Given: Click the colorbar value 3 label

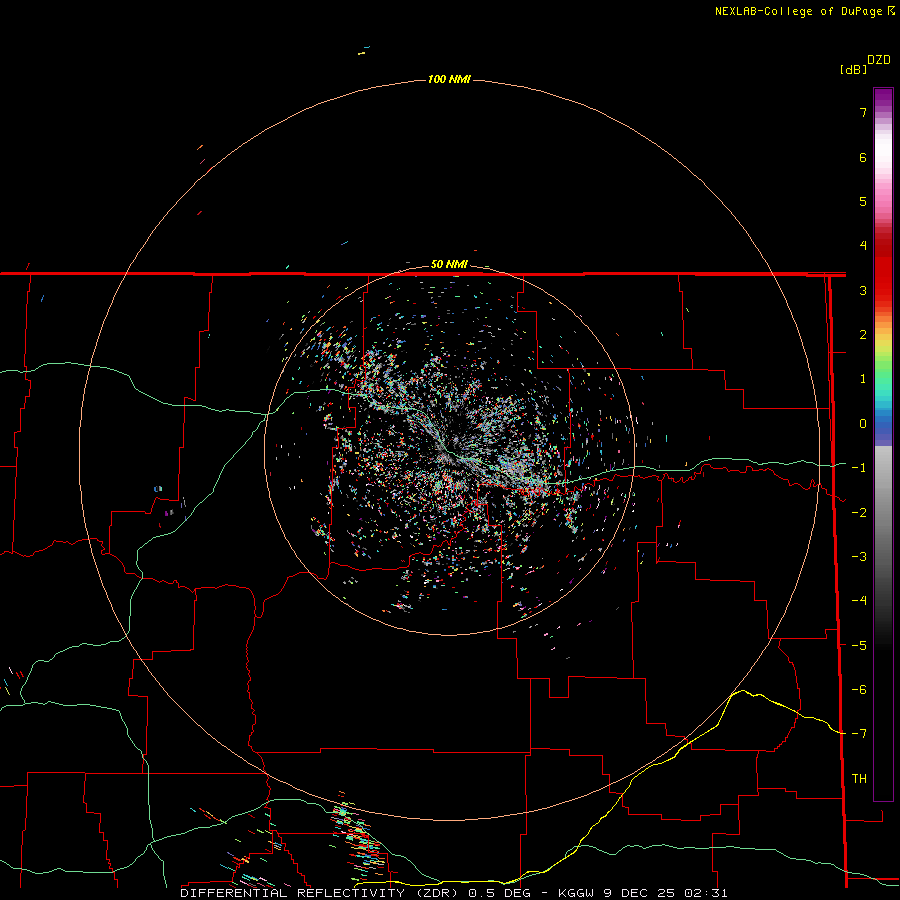Looking at the screenshot, I should coord(863,291).
